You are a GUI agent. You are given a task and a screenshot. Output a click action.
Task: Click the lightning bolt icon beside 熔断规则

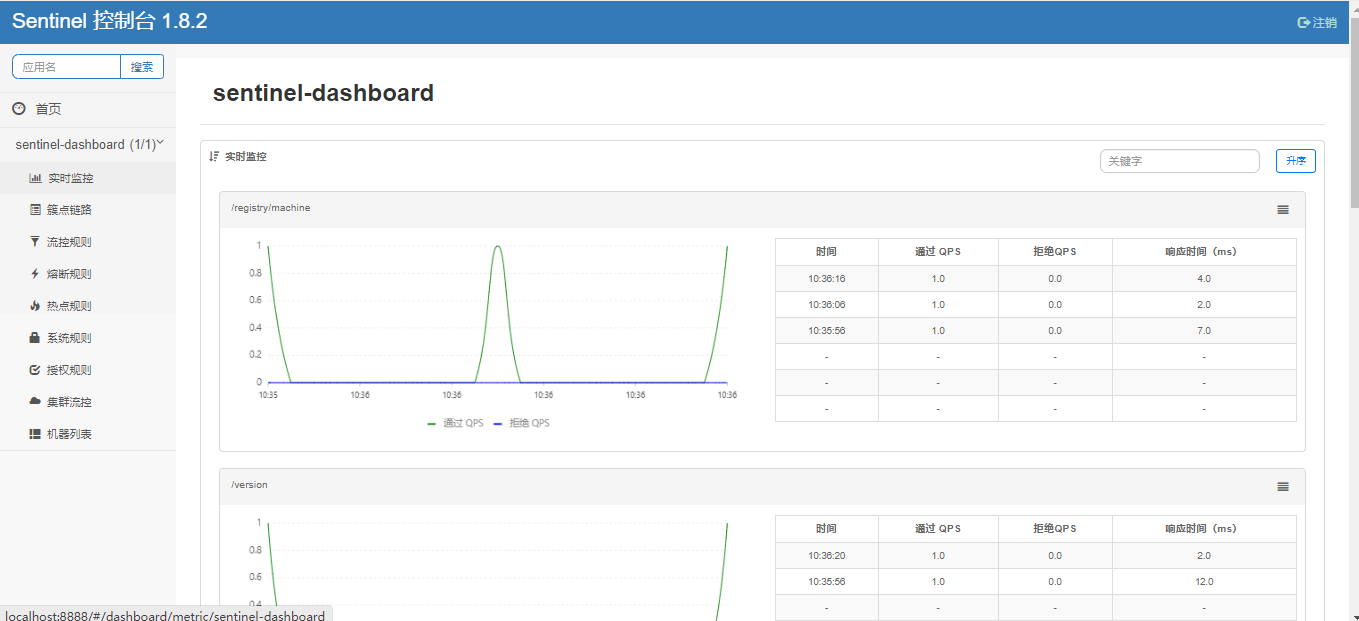click(36, 274)
